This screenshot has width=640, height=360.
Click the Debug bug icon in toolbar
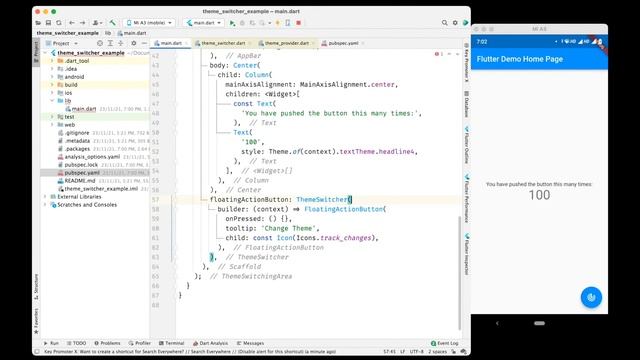[x=242, y=23]
